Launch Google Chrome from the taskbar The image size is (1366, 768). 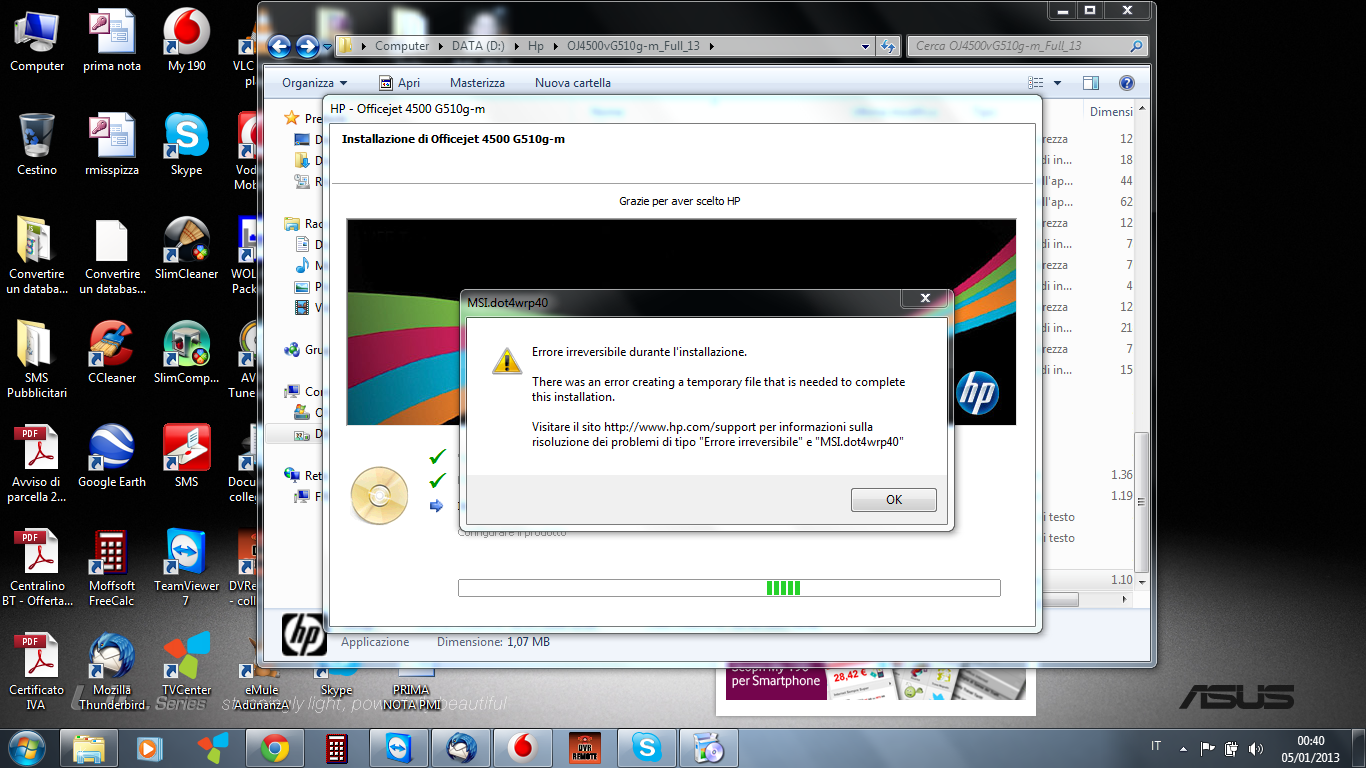[x=275, y=748]
